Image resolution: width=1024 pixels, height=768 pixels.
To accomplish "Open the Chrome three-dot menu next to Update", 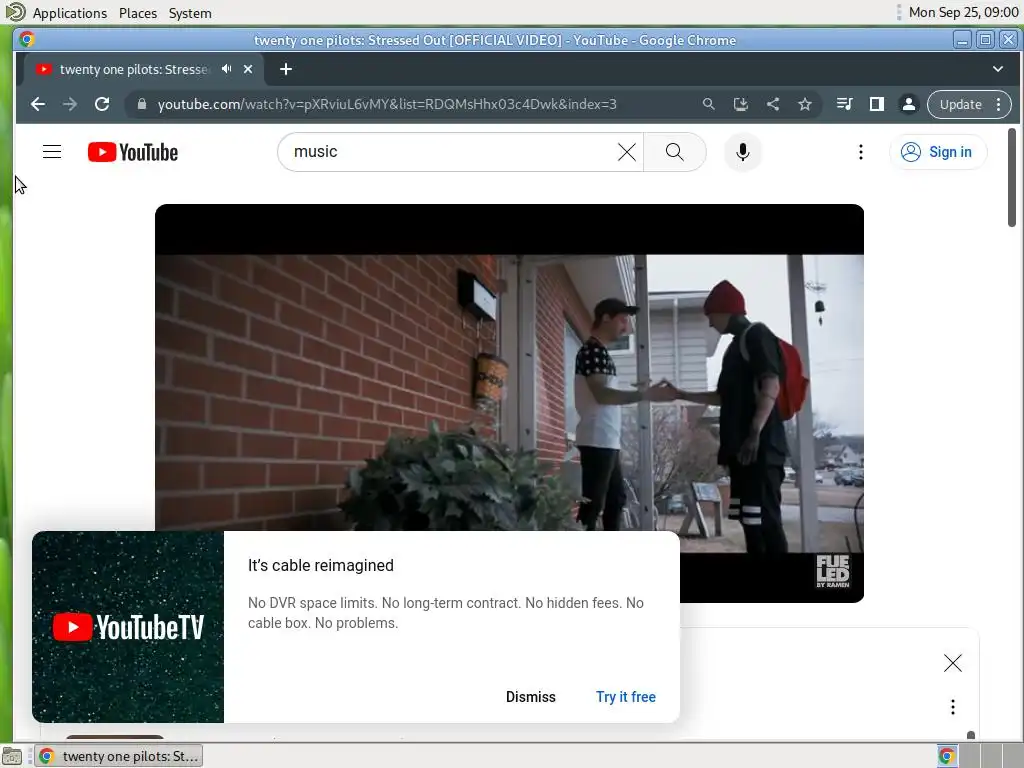I will coord(999,104).
